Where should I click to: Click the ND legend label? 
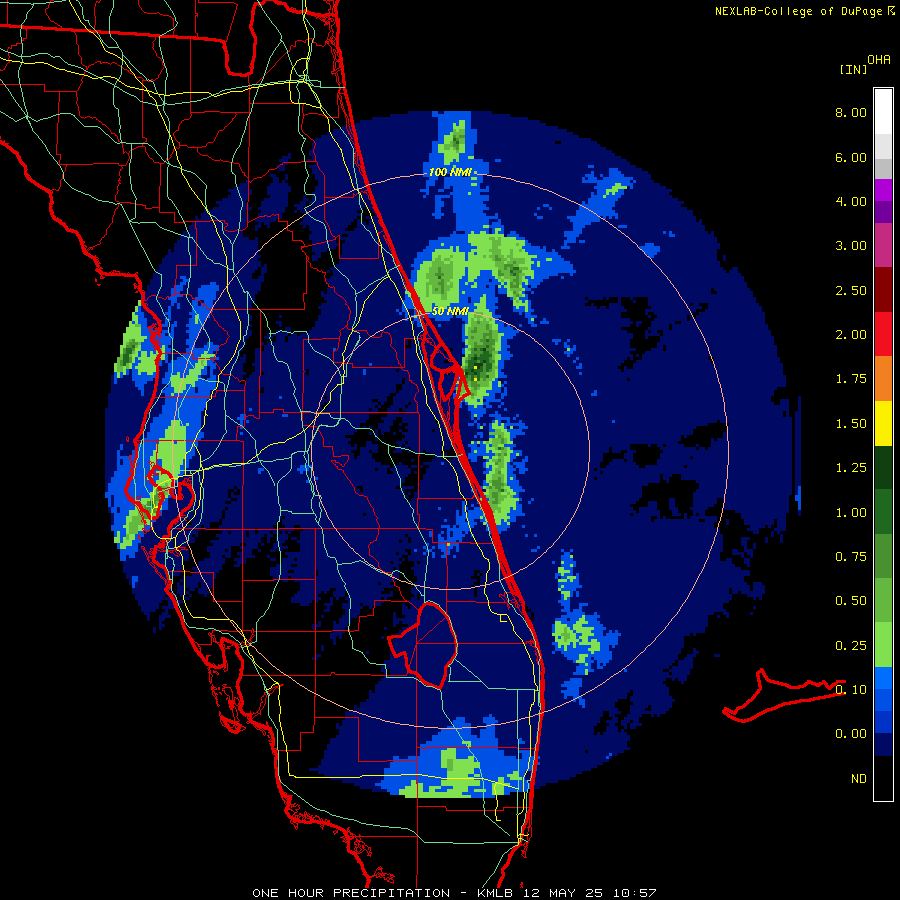click(x=859, y=779)
